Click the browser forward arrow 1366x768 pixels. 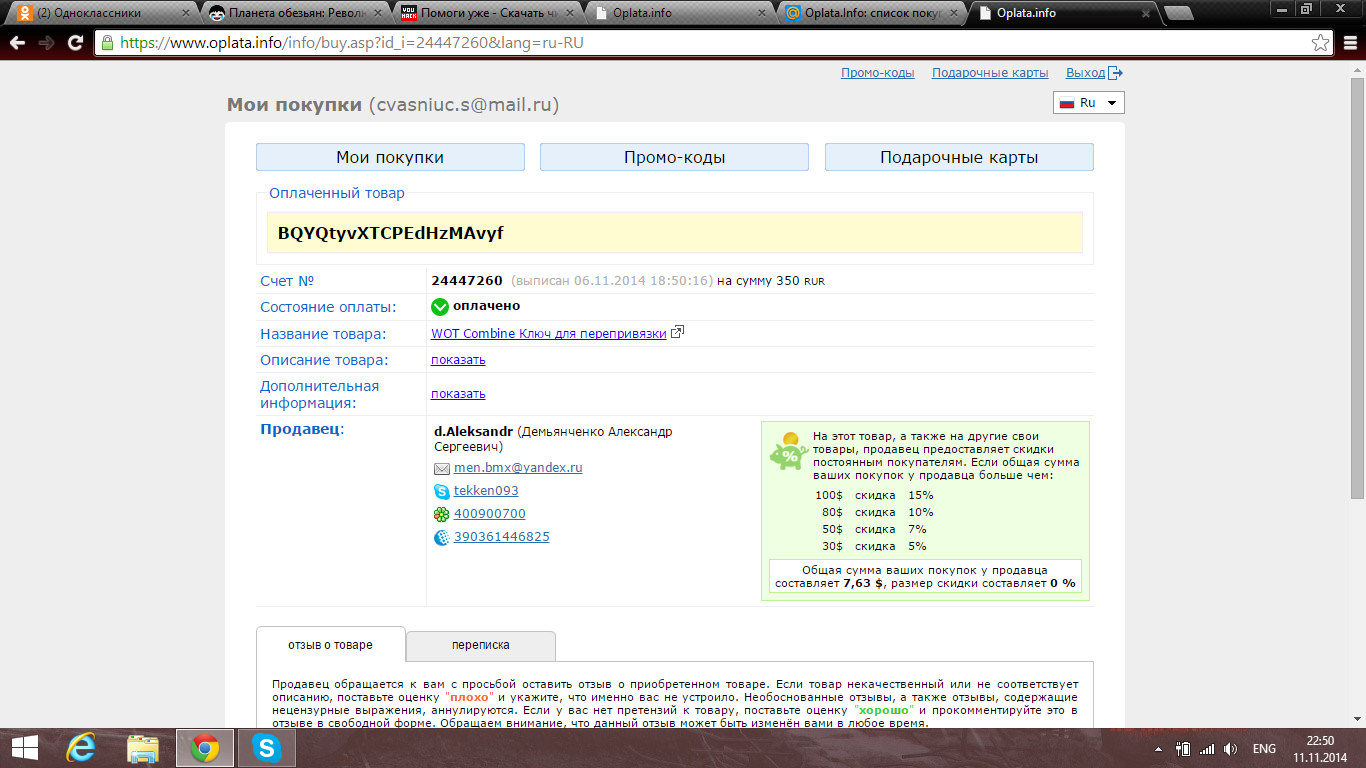pyautogui.click(x=46, y=43)
